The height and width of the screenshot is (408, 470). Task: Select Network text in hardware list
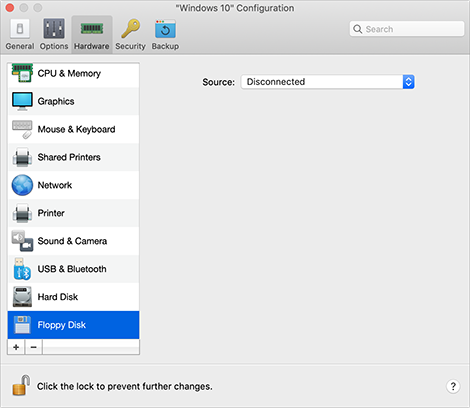[55, 185]
